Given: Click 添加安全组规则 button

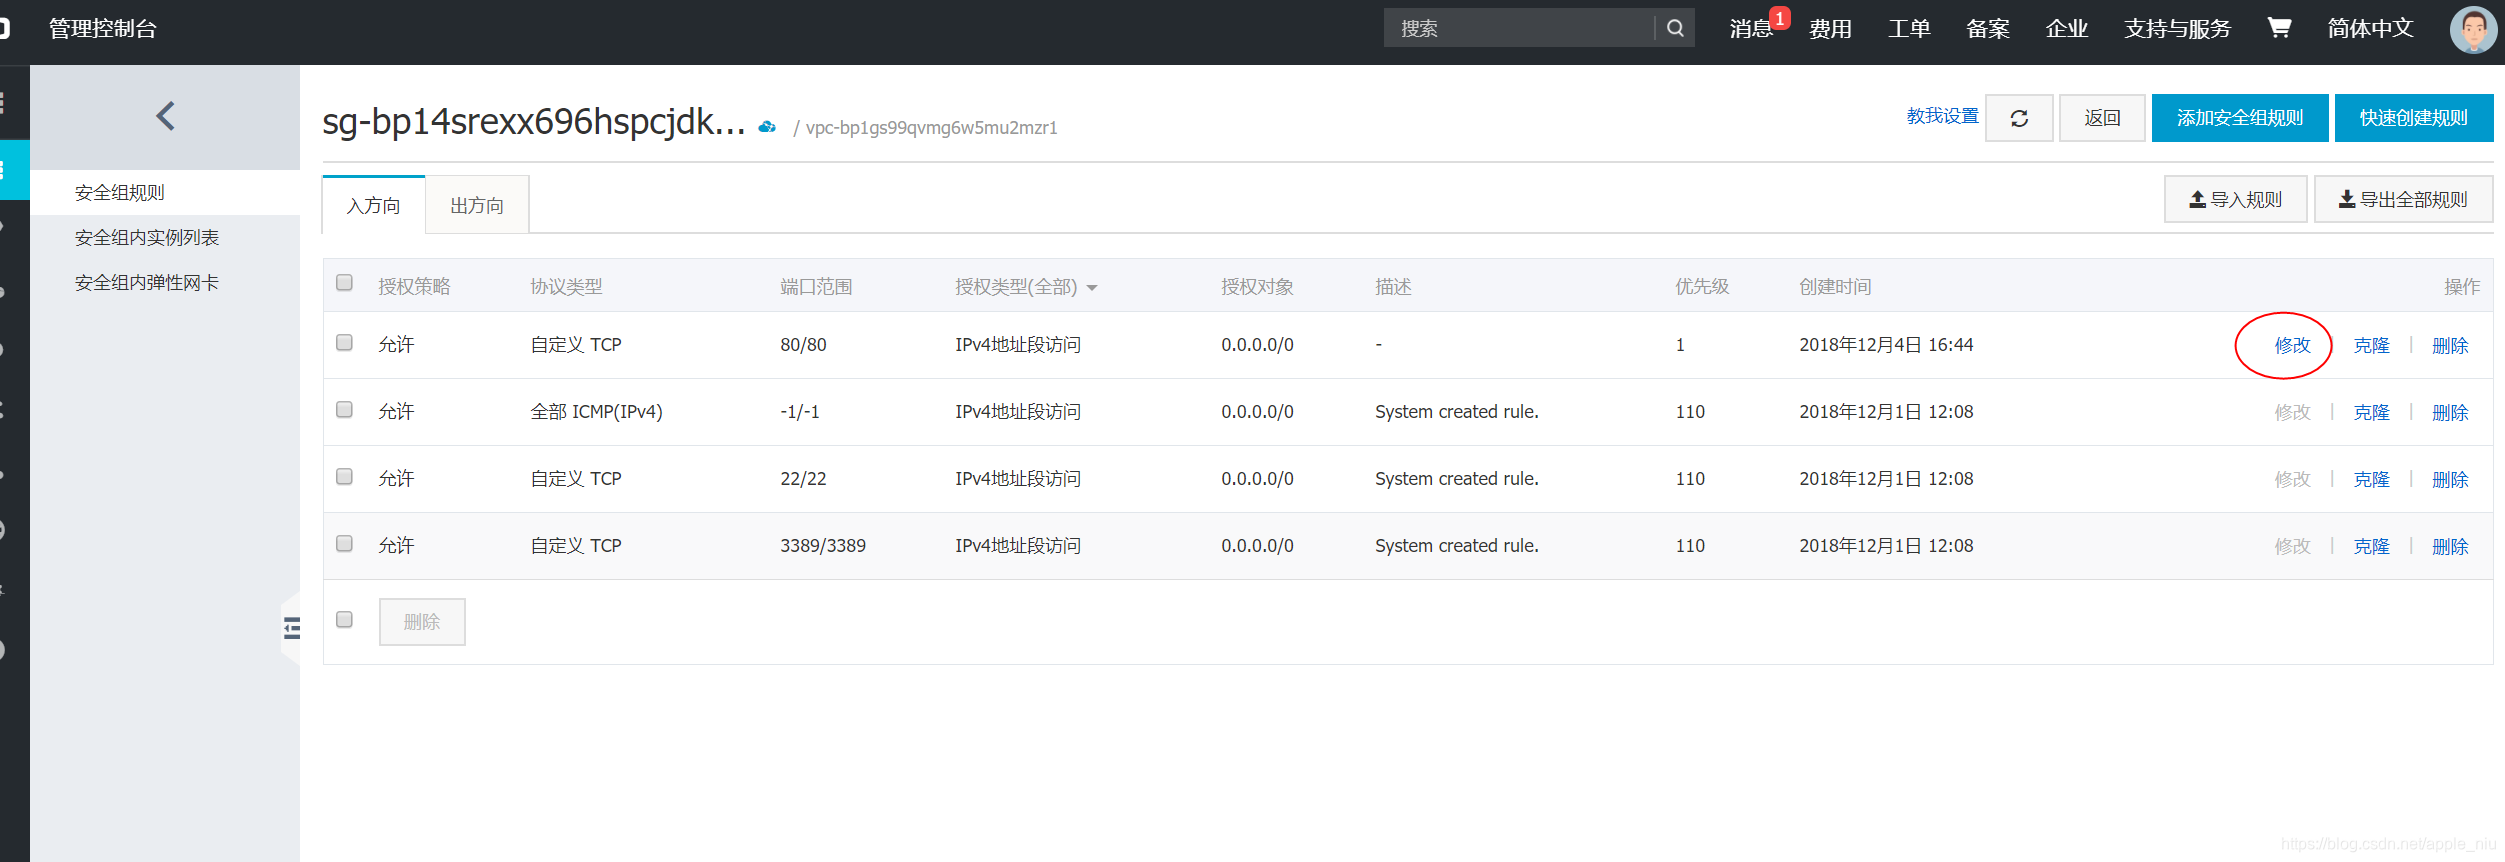Looking at the screenshot, I should tap(2240, 118).
